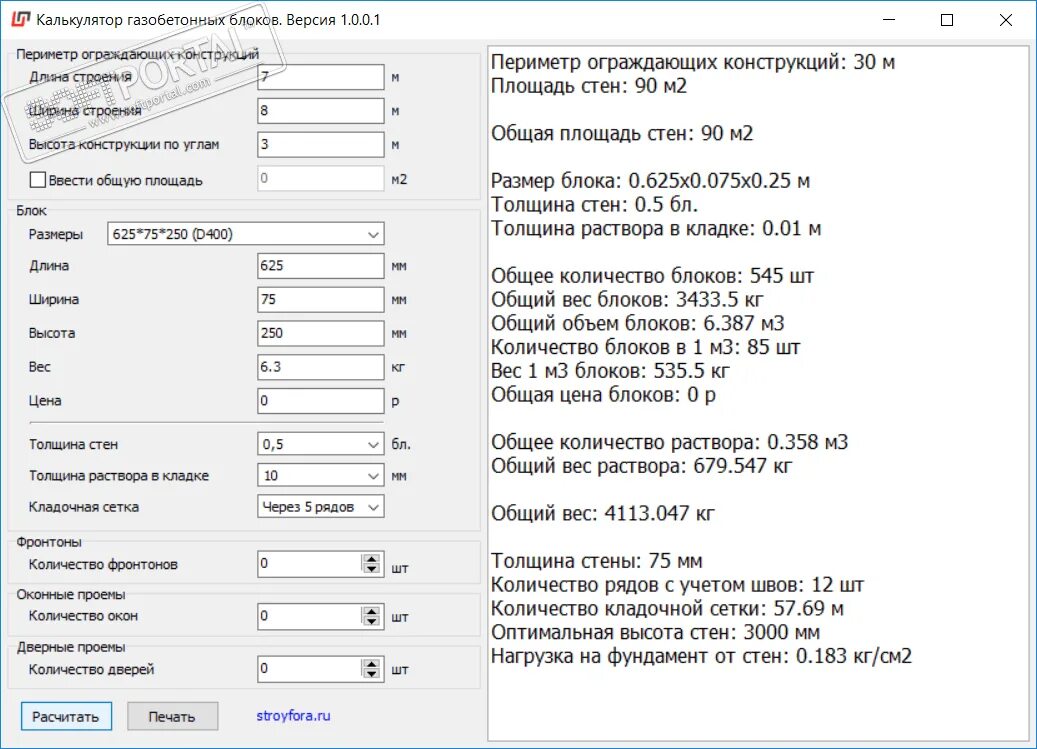Screen dimensions: 1037x749
Task: Click result line 'Толщина стены: 75 мм'
Action: 597,561
